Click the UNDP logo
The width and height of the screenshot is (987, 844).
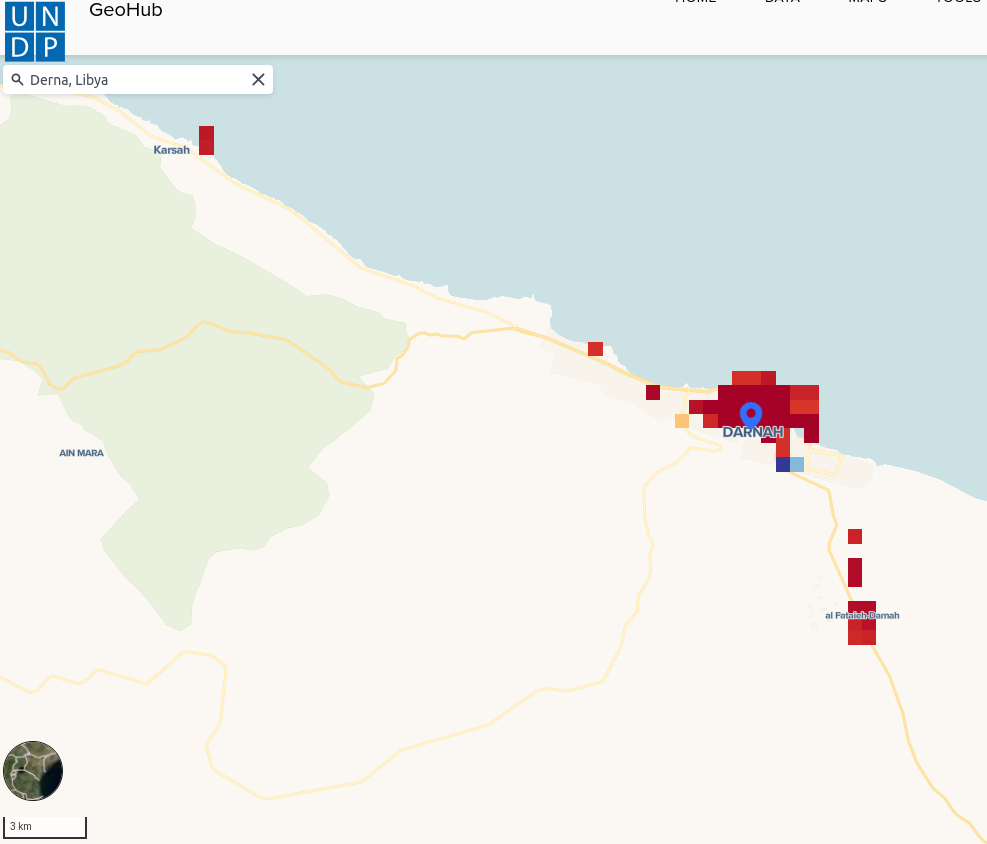click(x=35, y=31)
